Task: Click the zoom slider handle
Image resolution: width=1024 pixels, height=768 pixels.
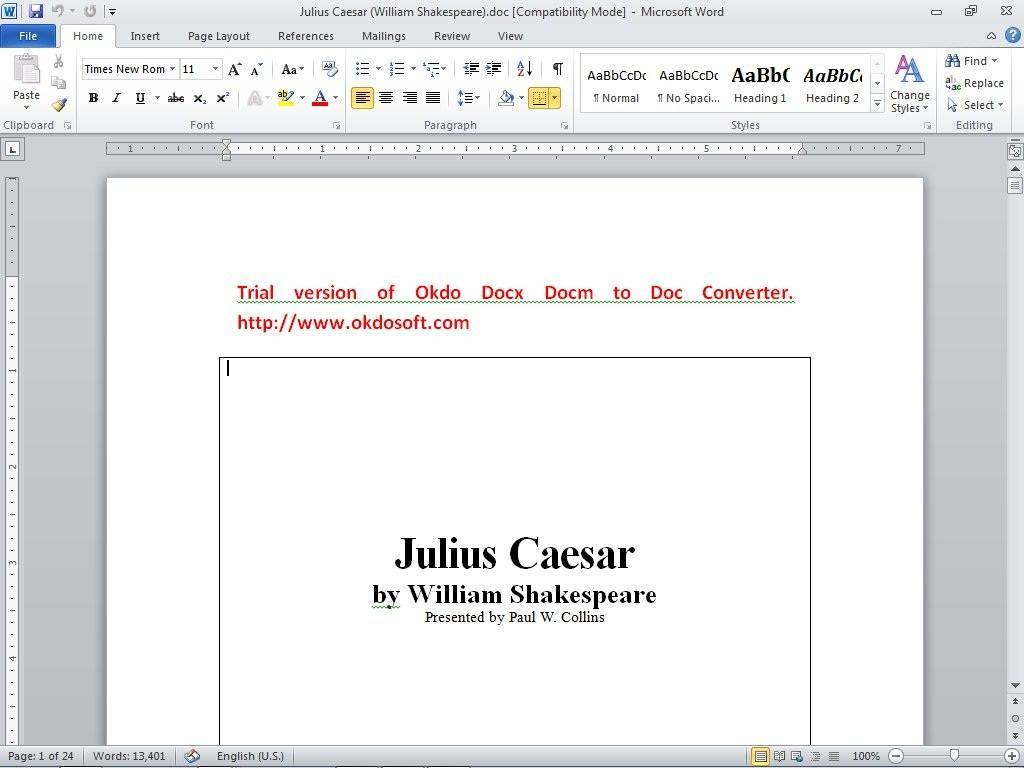Action: (x=954, y=756)
